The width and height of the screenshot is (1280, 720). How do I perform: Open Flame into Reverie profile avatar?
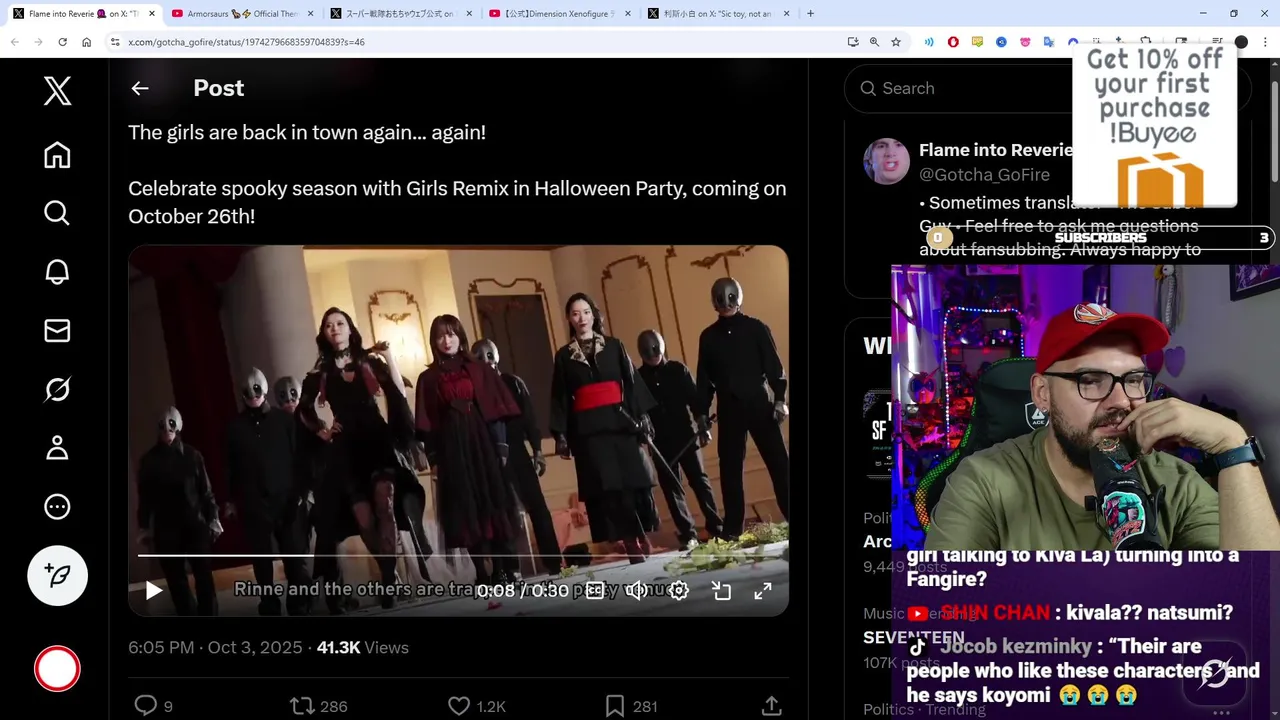pyautogui.click(x=886, y=162)
